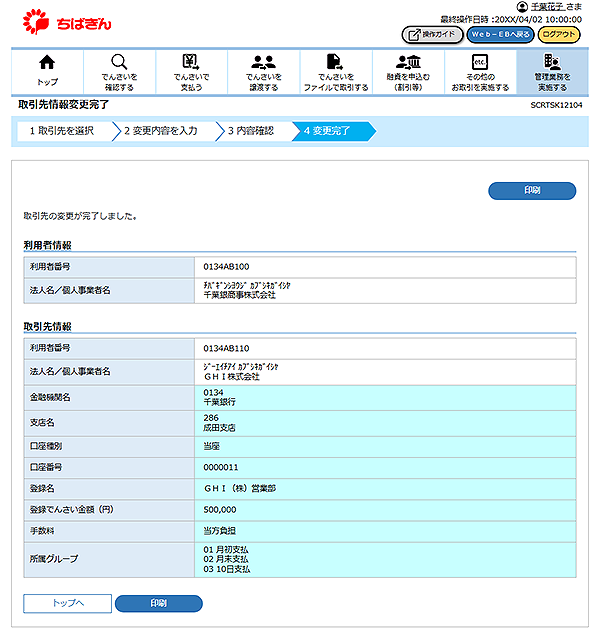Click account number 0000011
The image size is (600, 639).
point(221,467)
